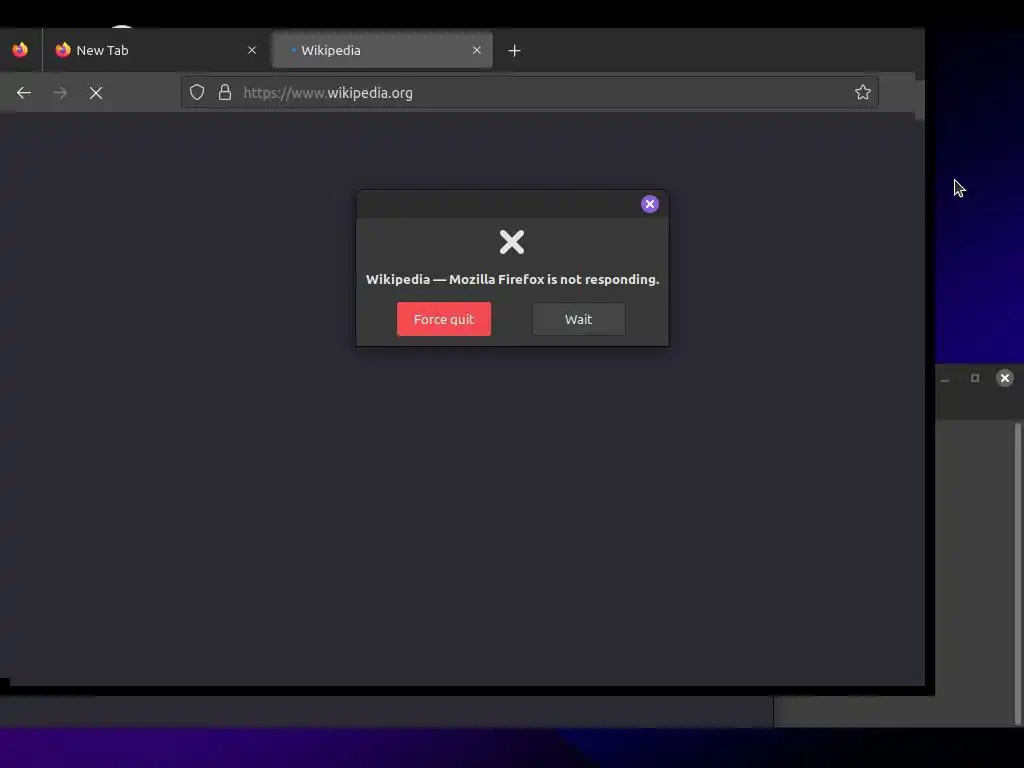Stop loading the page with the X icon

96,93
